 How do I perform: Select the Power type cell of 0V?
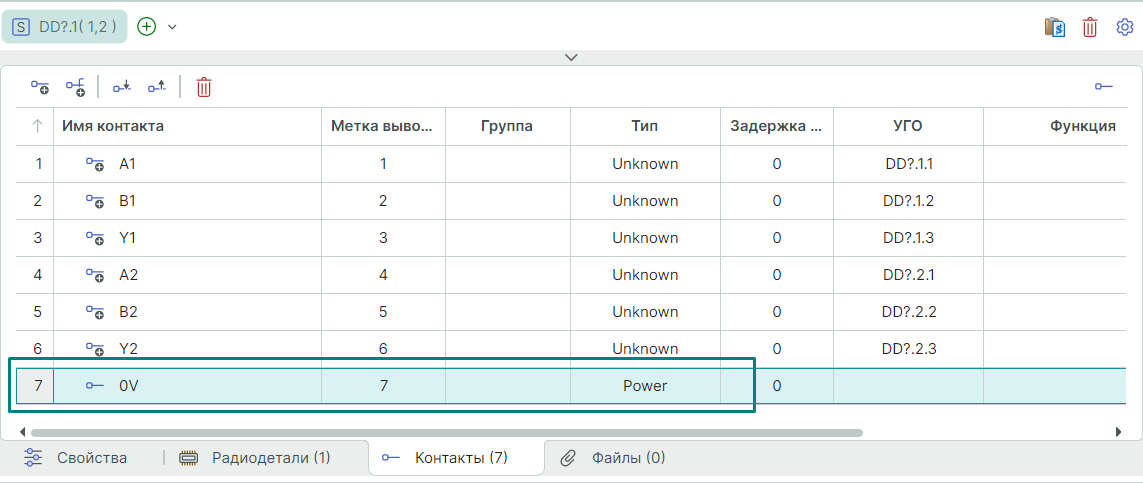coord(645,385)
